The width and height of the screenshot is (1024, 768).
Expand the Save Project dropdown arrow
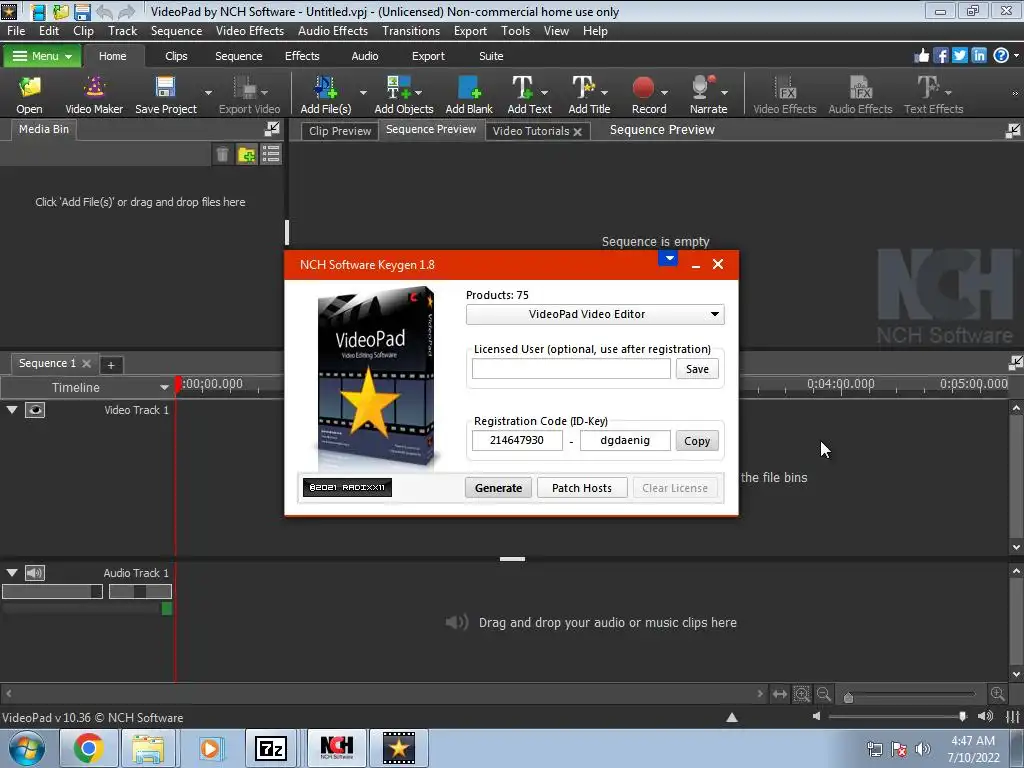(x=208, y=93)
